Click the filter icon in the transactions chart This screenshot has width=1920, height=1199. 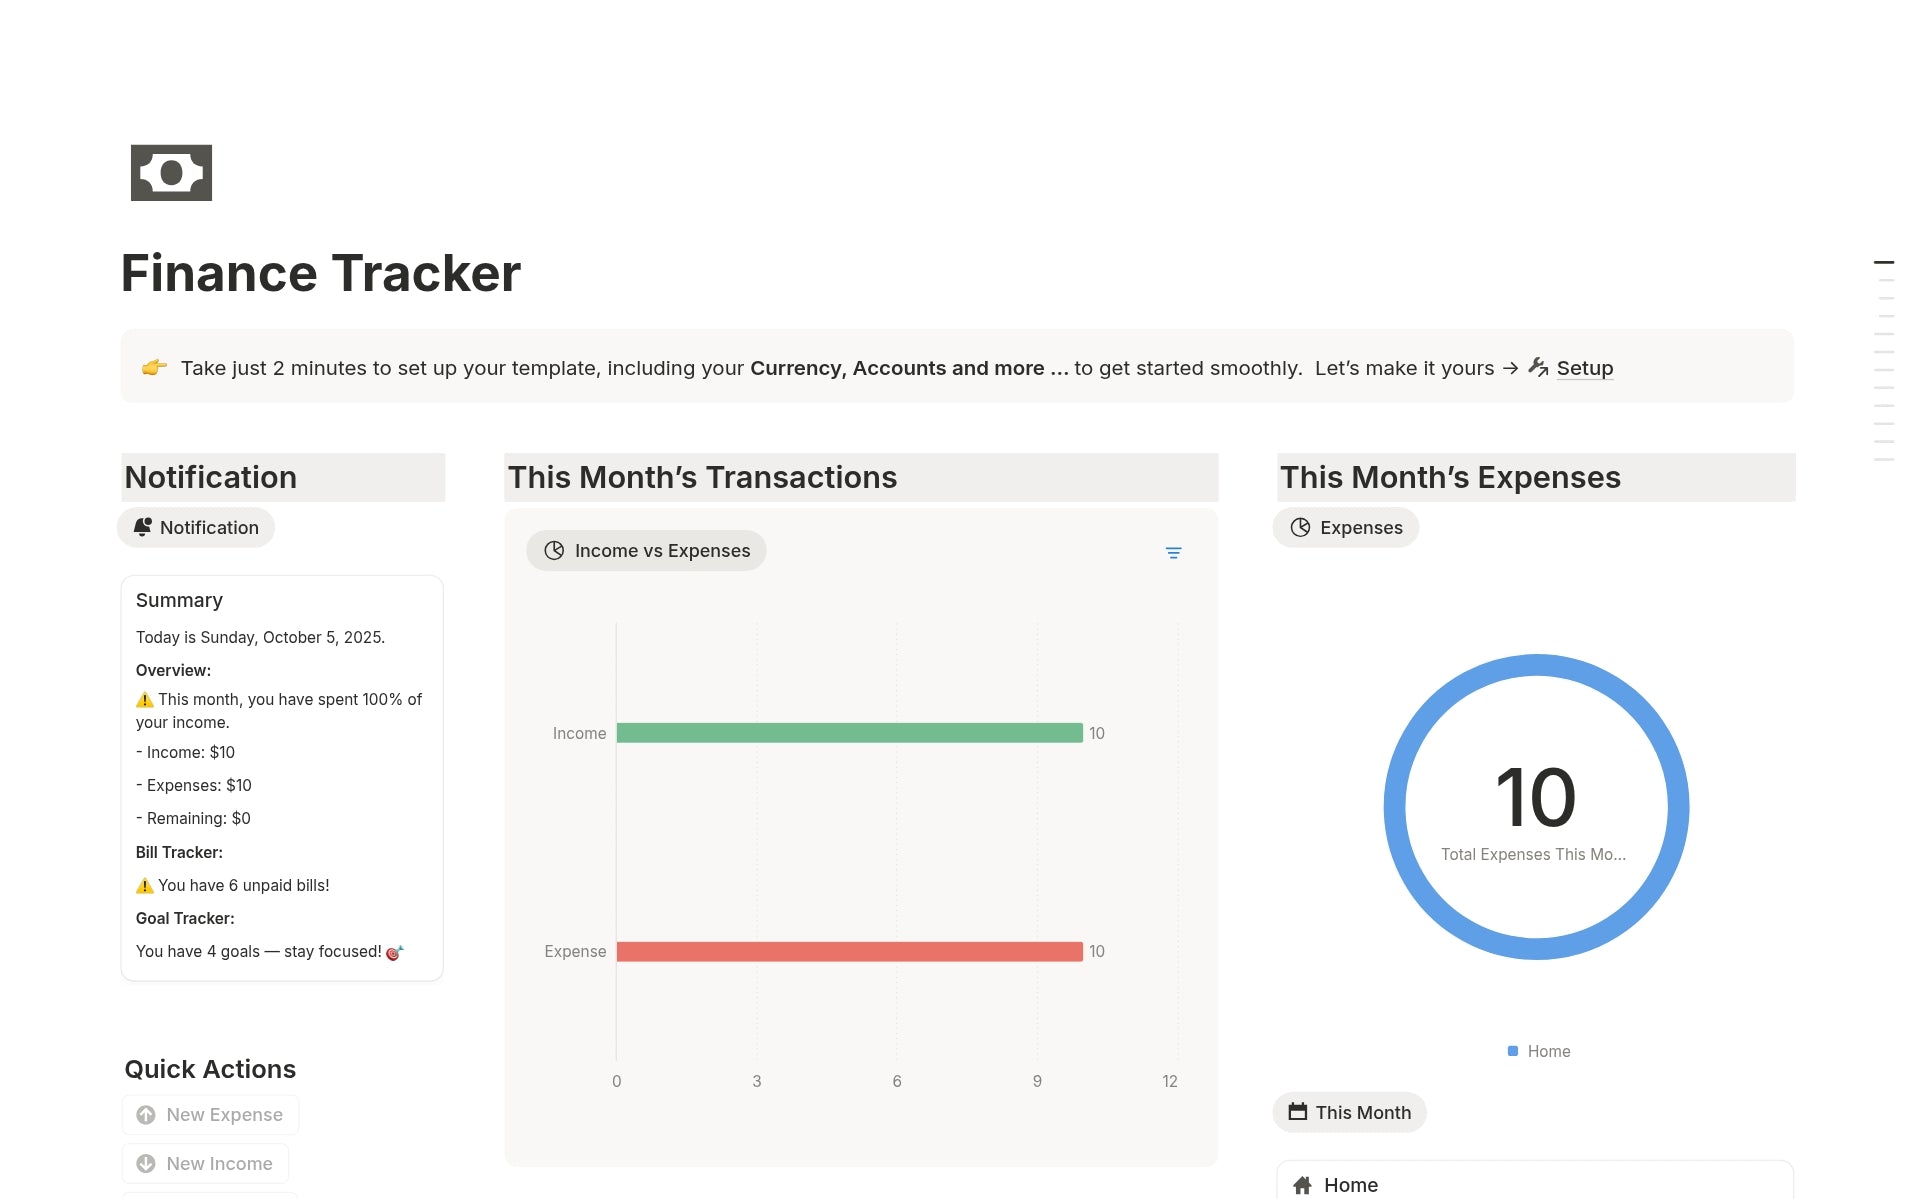click(x=1173, y=553)
